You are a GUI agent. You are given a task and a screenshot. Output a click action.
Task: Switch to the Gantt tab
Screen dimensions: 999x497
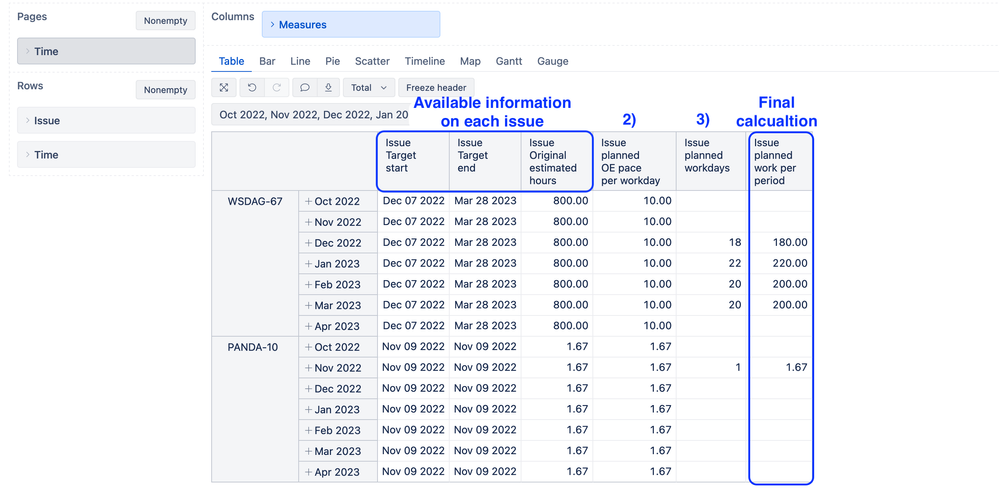pyautogui.click(x=509, y=61)
